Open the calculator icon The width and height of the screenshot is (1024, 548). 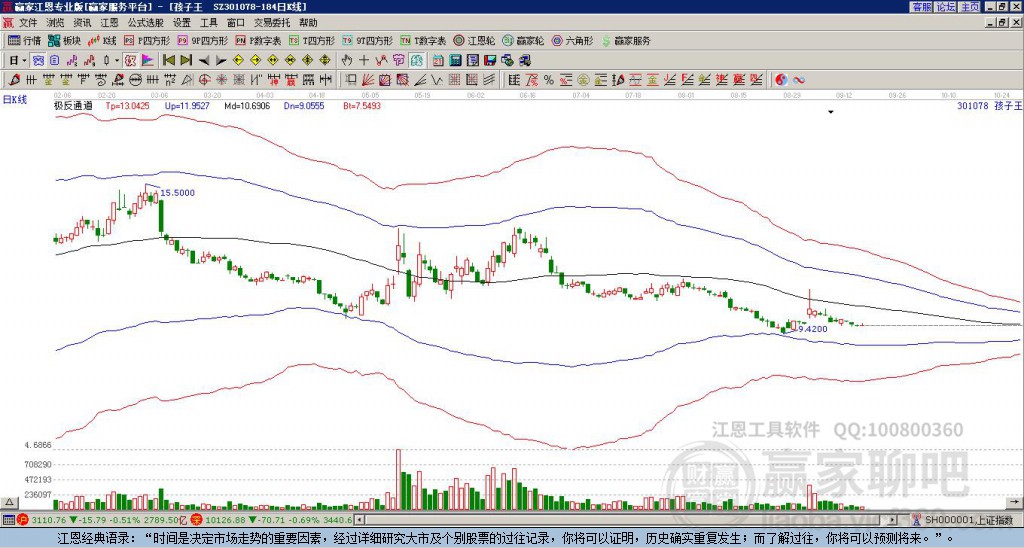click(455, 61)
